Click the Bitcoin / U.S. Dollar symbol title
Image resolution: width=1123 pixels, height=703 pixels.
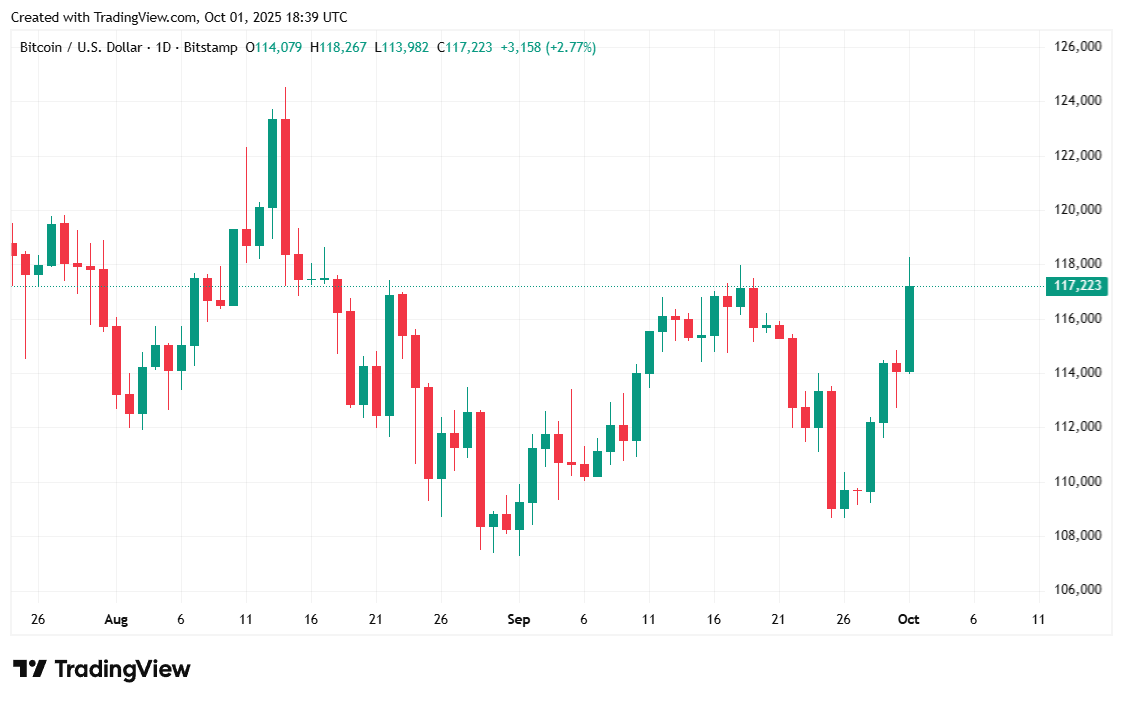(x=81, y=47)
